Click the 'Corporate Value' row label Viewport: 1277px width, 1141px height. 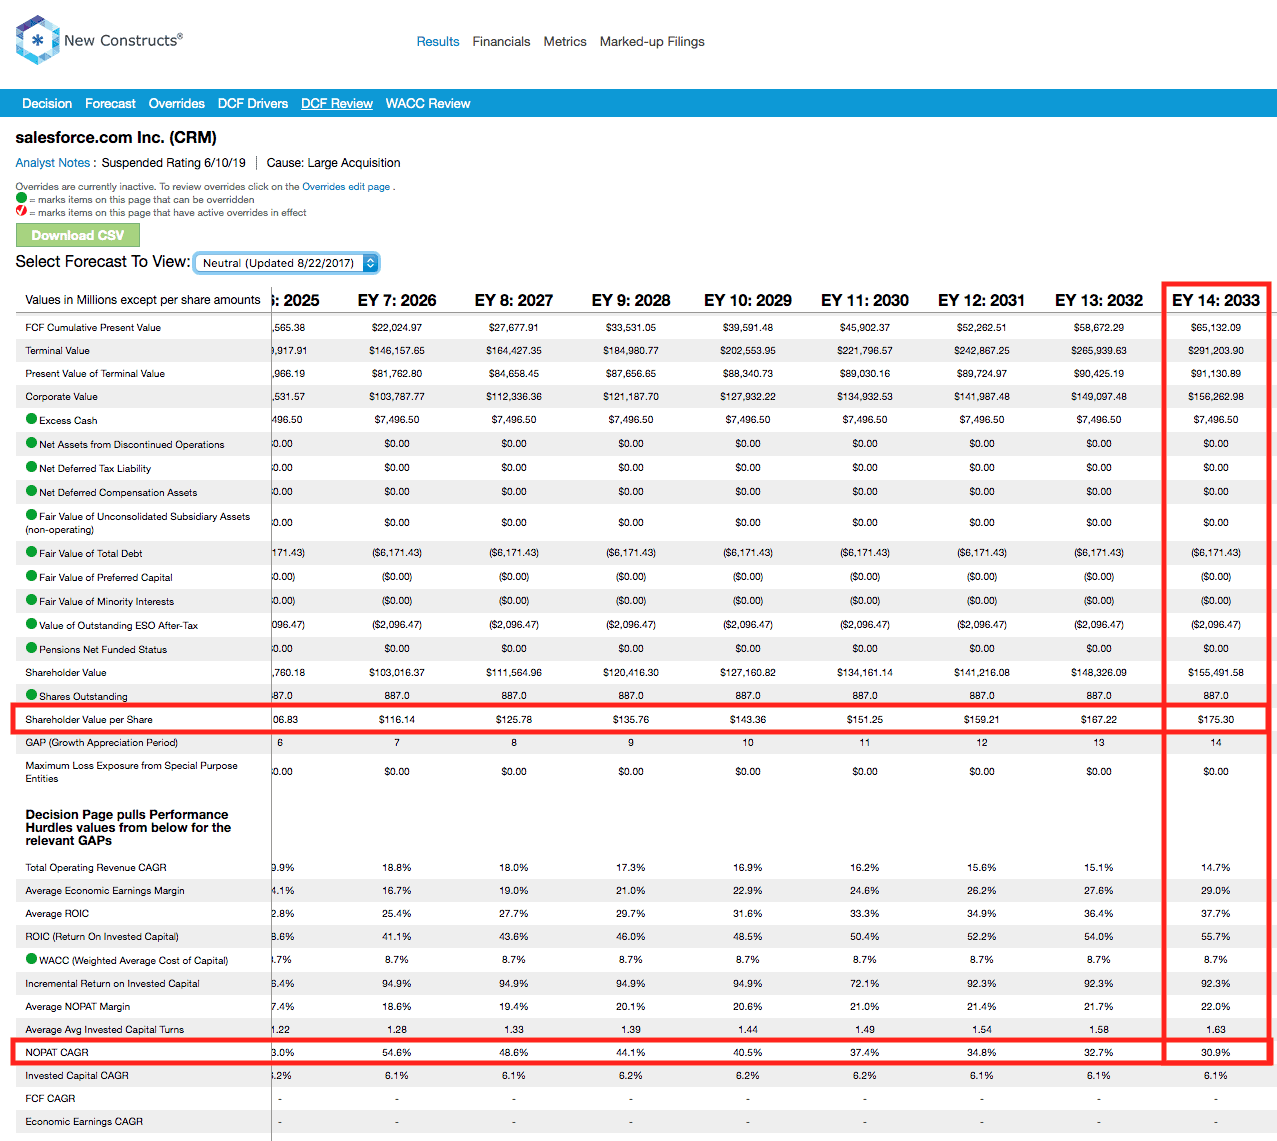[x=62, y=397]
